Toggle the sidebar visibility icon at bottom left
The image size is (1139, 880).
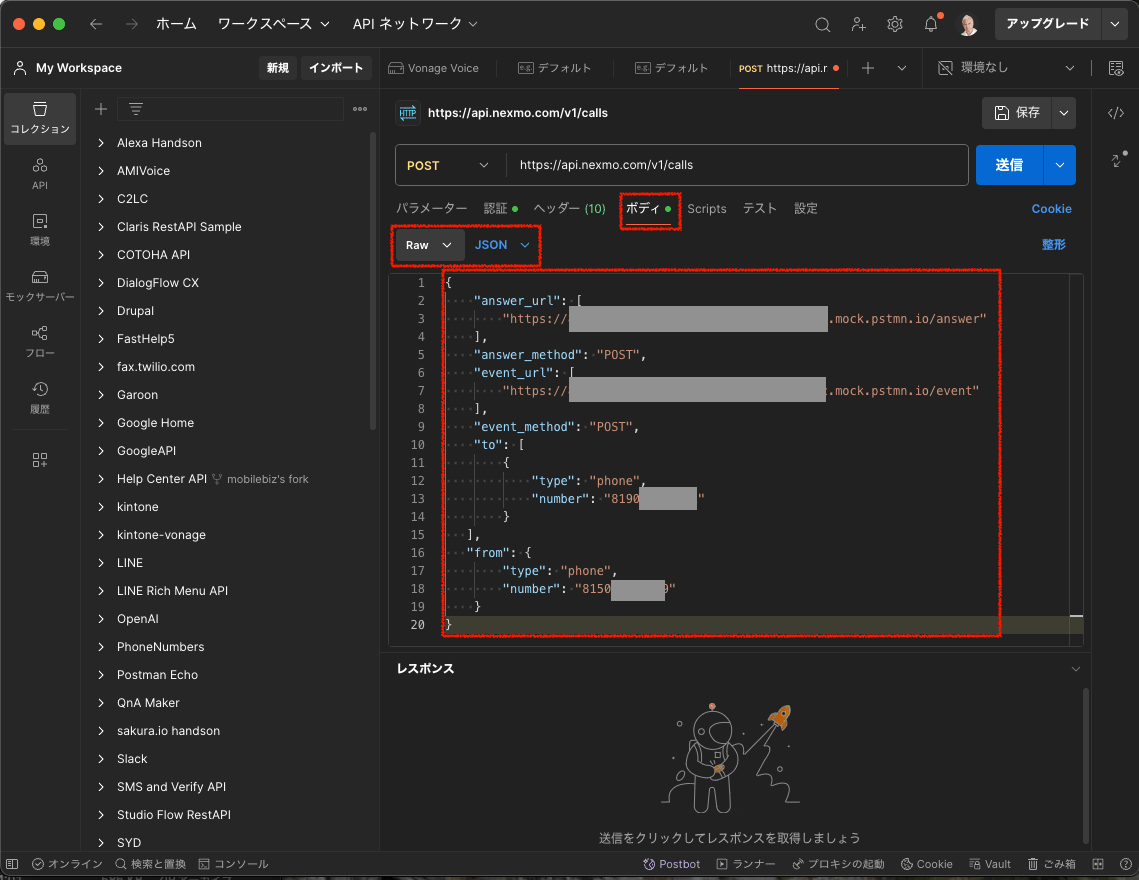click(x=12, y=864)
